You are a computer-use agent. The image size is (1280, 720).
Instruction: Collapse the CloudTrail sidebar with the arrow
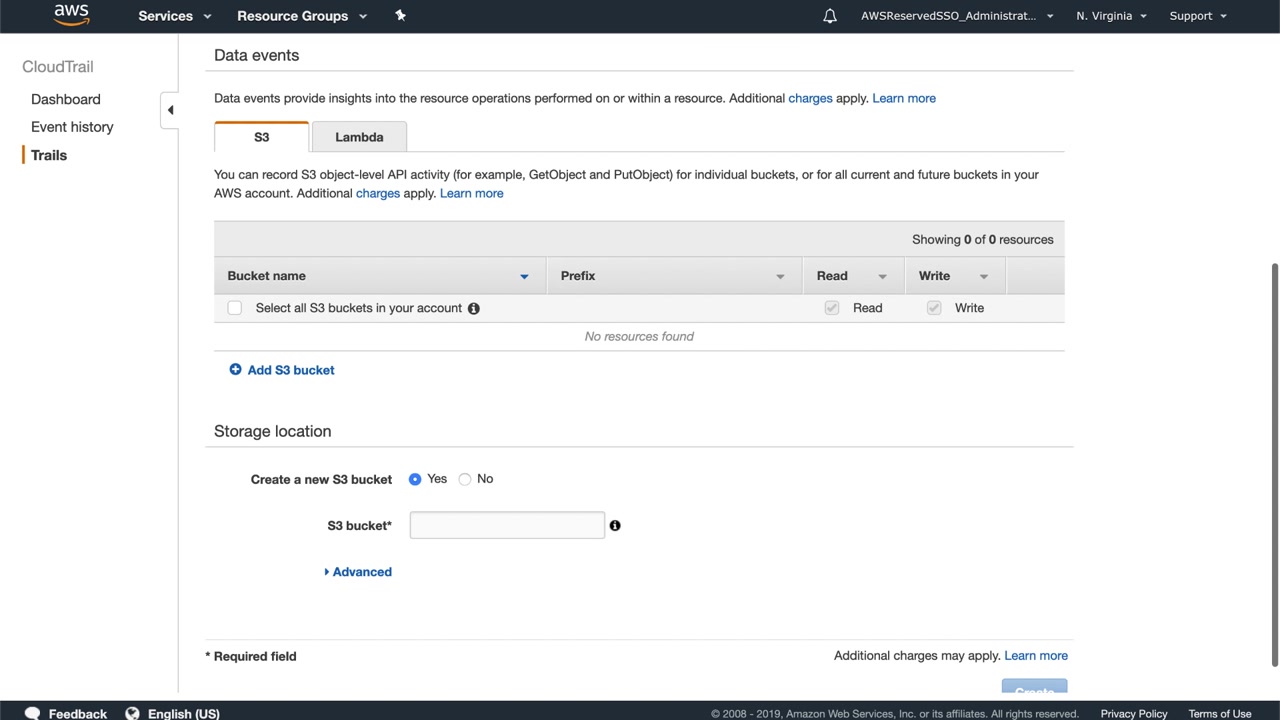[x=170, y=110]
